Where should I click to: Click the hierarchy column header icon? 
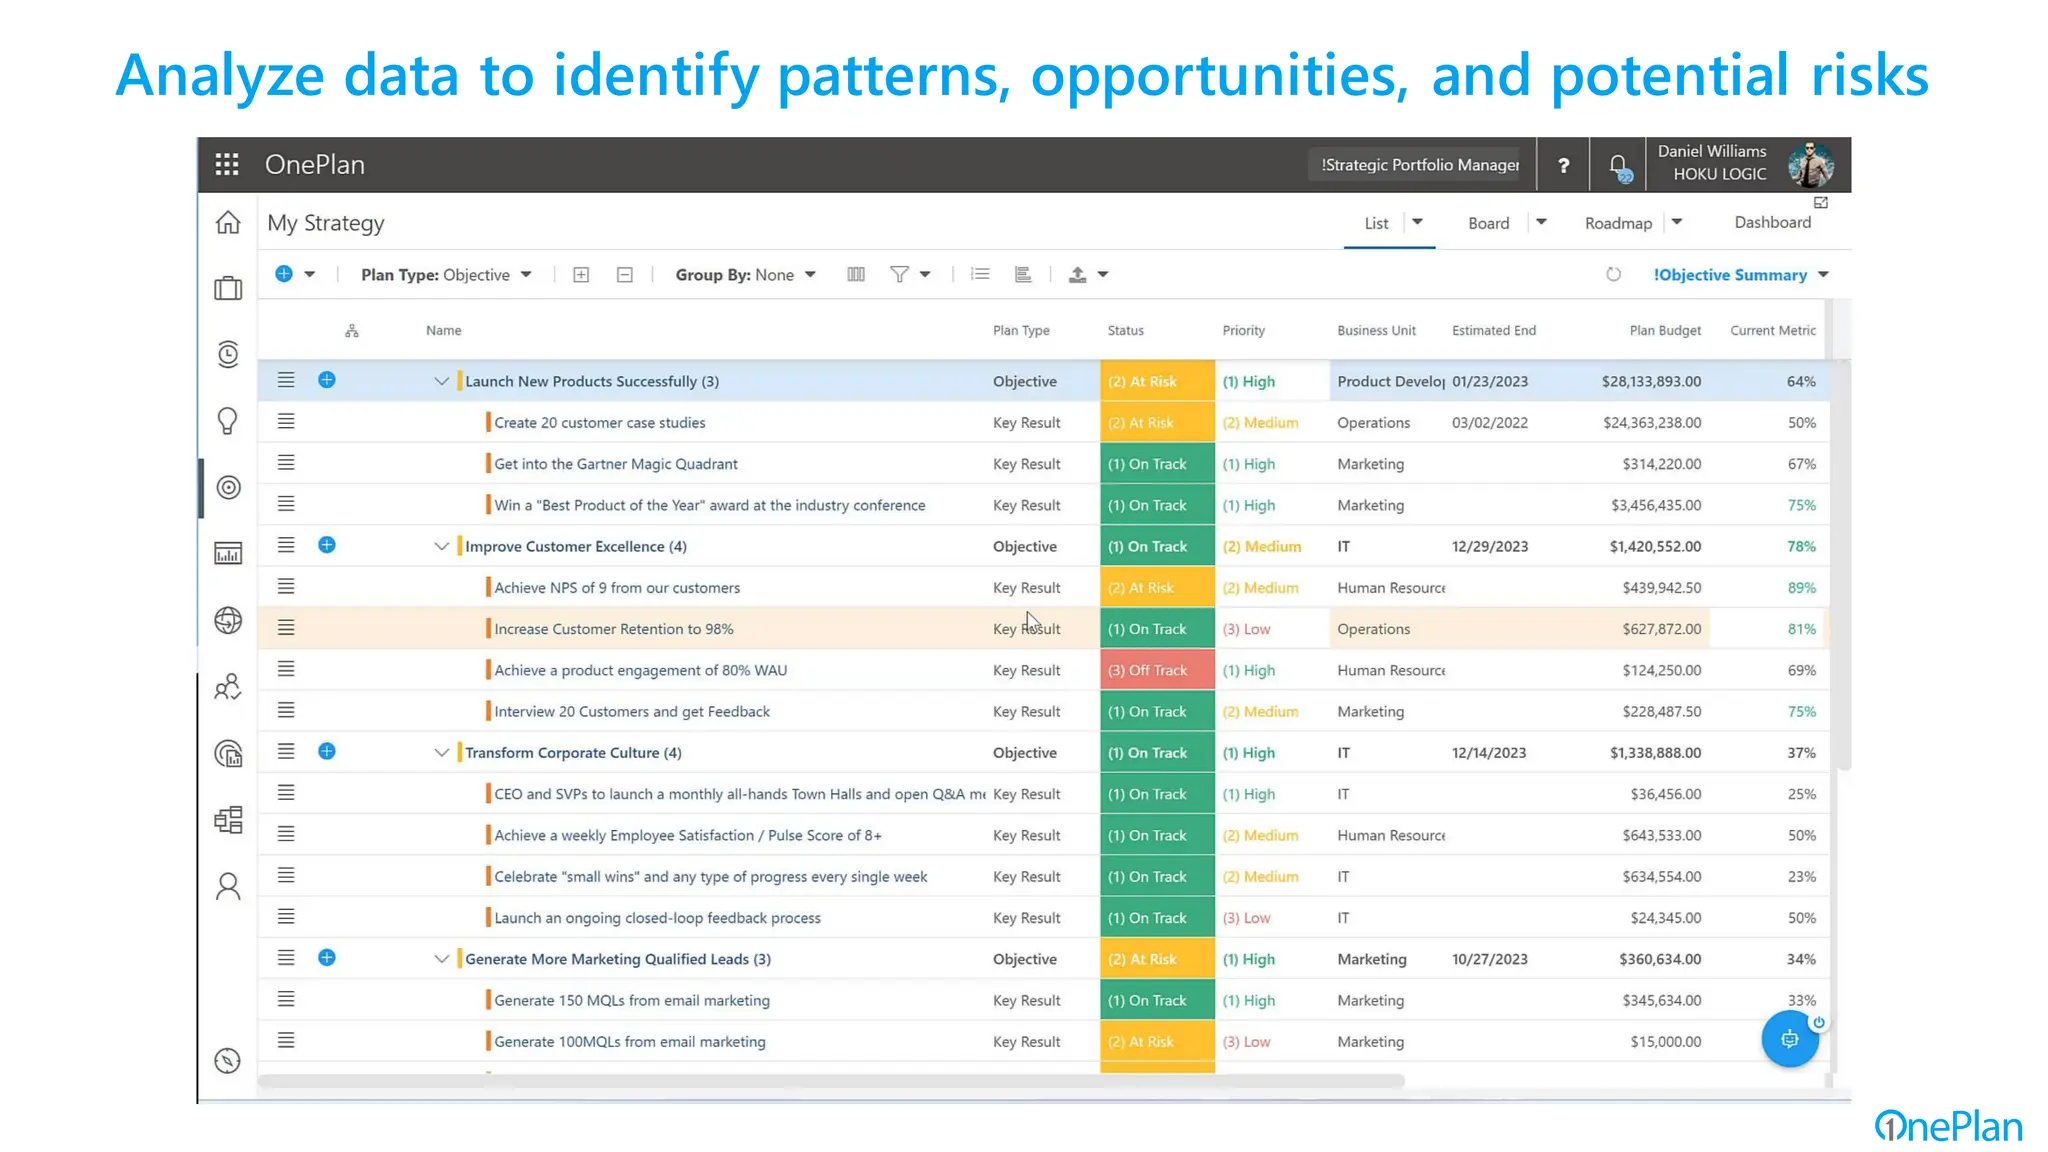click(x=352, y=331)
